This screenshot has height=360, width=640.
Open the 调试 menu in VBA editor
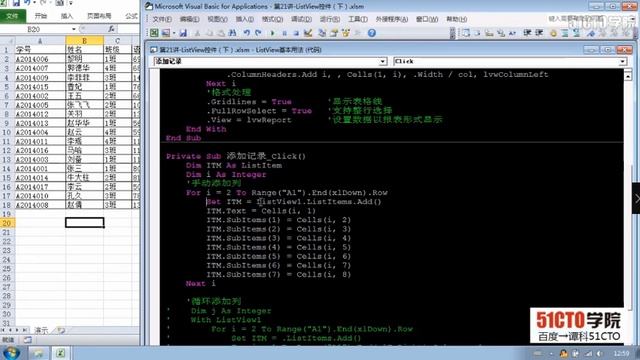tap(301, 19)
